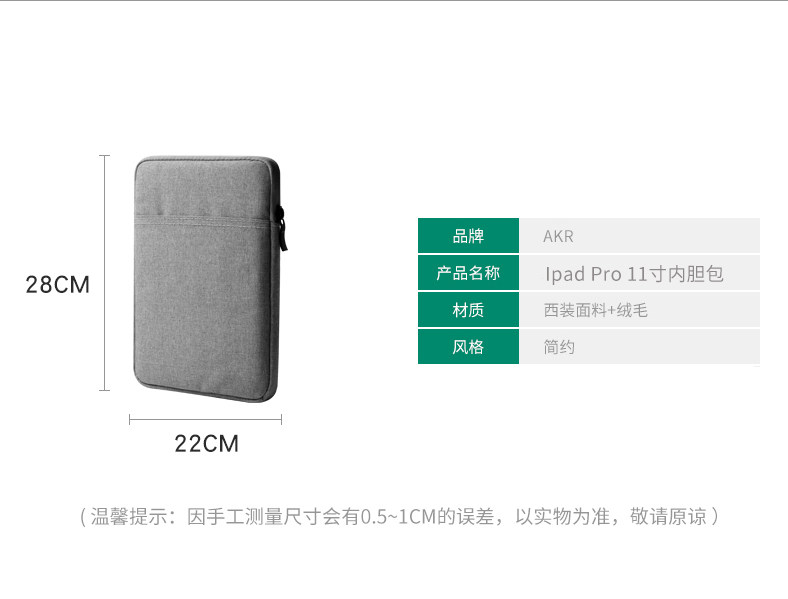Click the zipper pull on the sleeve
788x599 pixels.
point(283,229)
